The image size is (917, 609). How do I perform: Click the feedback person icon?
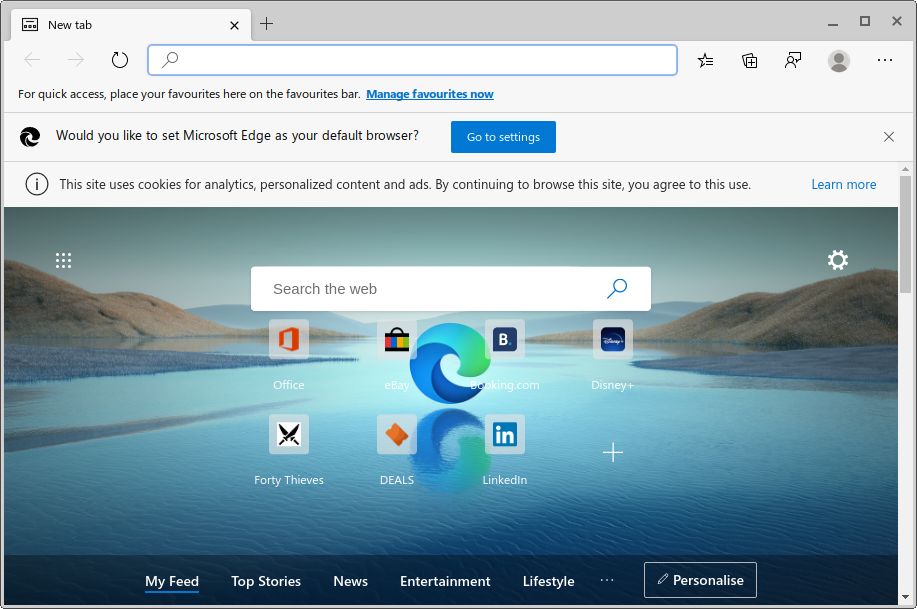pyautogui.click(x=793, y=60)
